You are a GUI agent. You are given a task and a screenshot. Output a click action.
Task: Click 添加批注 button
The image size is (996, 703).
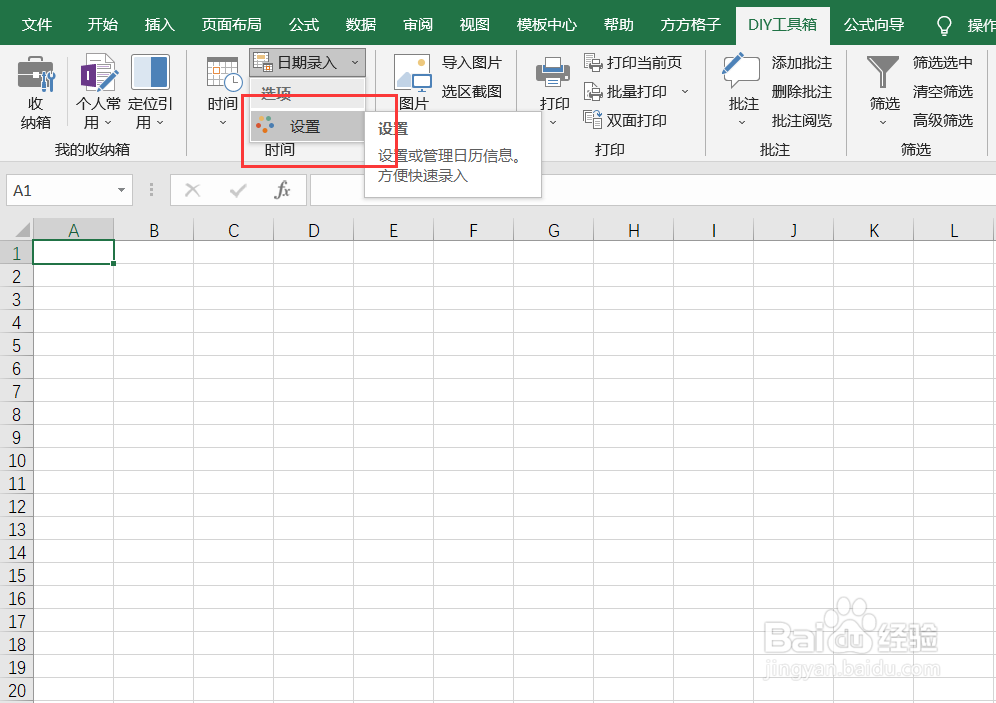[x=802, y=63]
